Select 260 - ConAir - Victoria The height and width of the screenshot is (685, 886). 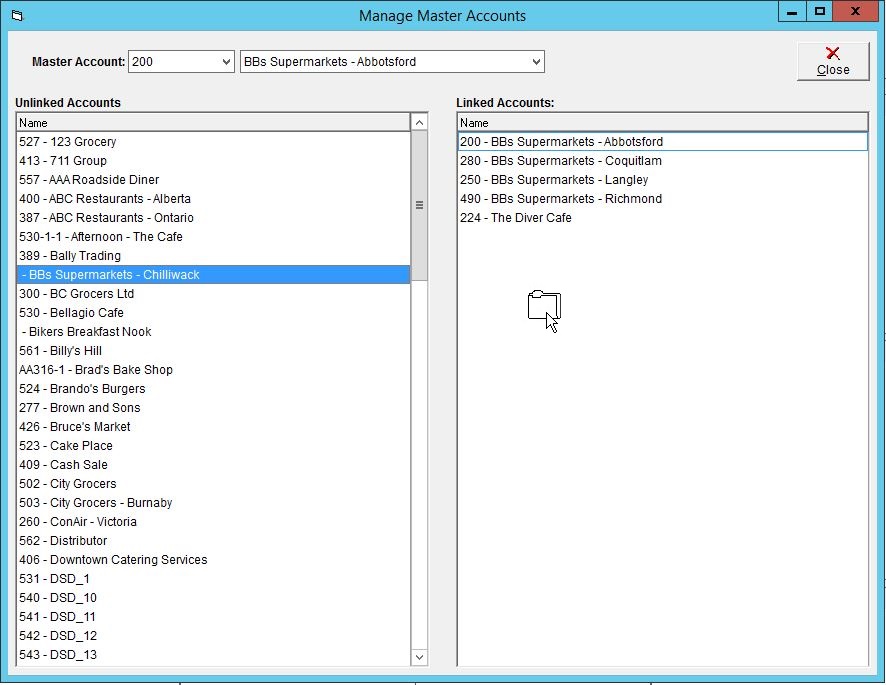pos(213,522)
